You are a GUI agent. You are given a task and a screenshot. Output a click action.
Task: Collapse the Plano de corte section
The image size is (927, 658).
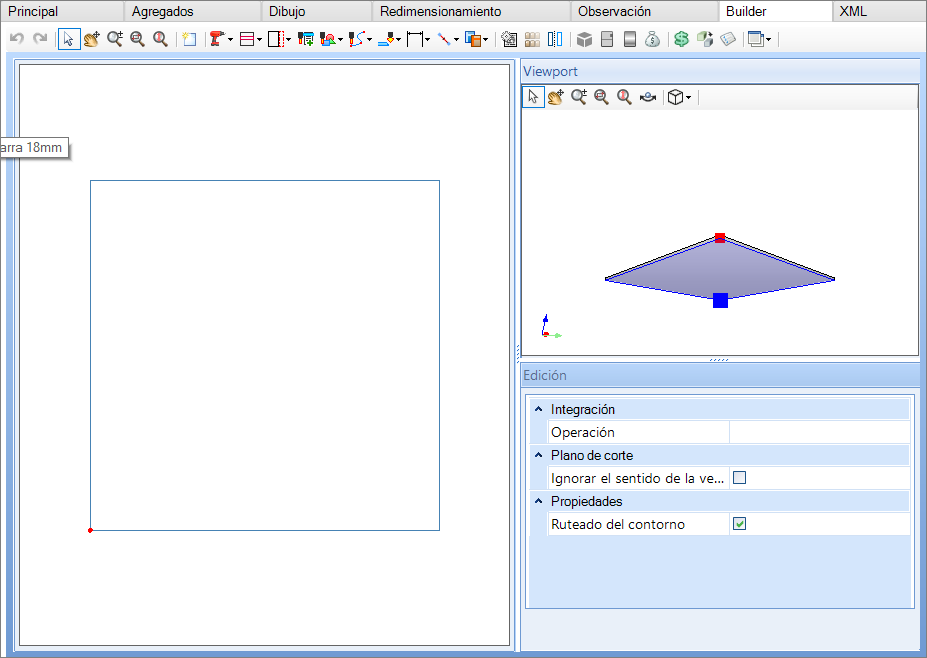(539, 455)
